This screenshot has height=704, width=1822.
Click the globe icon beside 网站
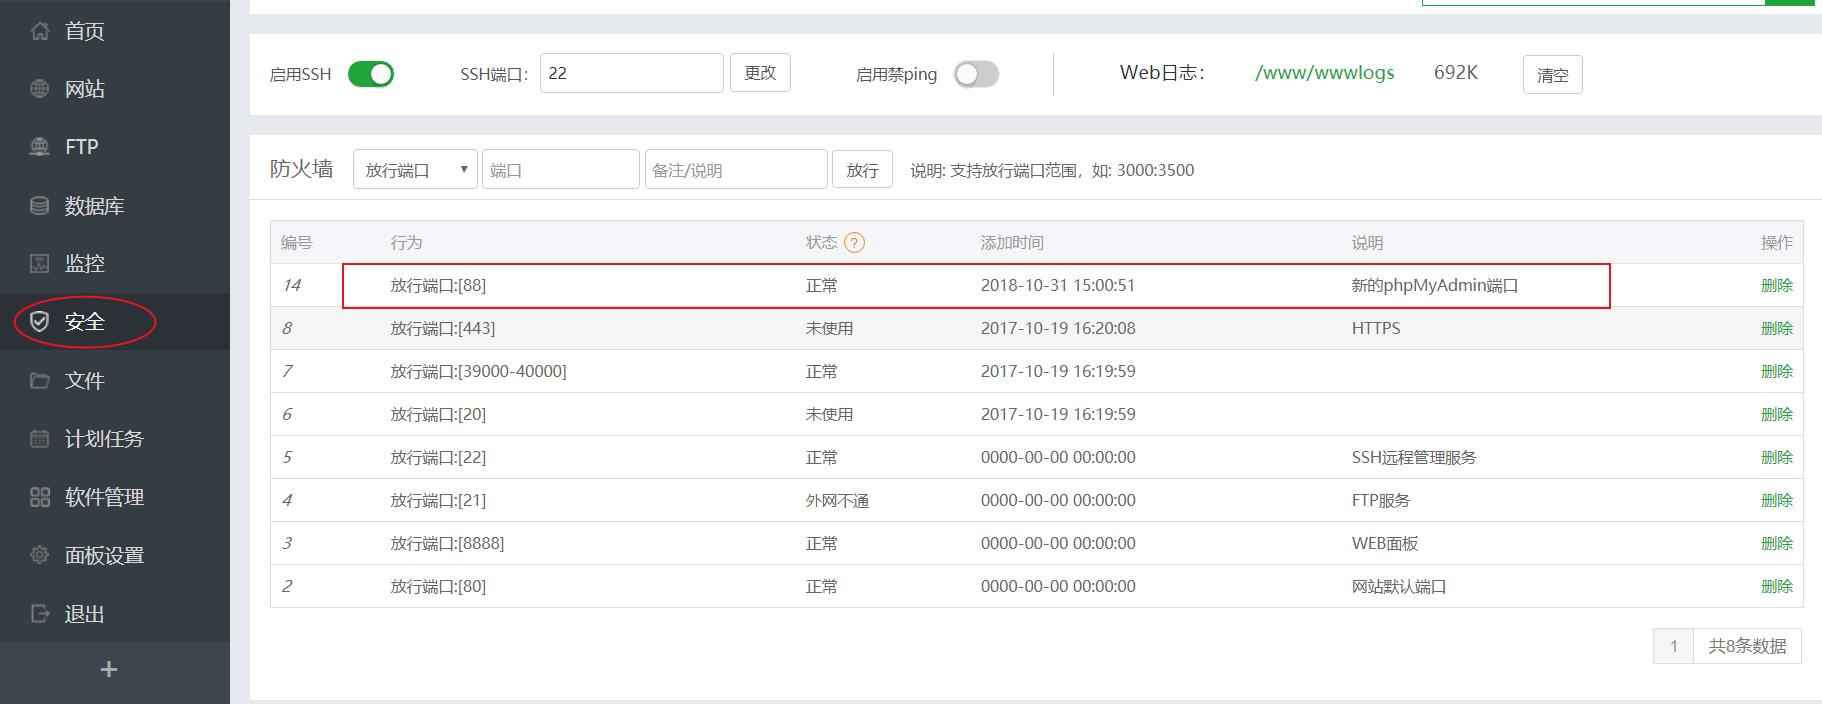pyautogui.click(x=40, y=89)
